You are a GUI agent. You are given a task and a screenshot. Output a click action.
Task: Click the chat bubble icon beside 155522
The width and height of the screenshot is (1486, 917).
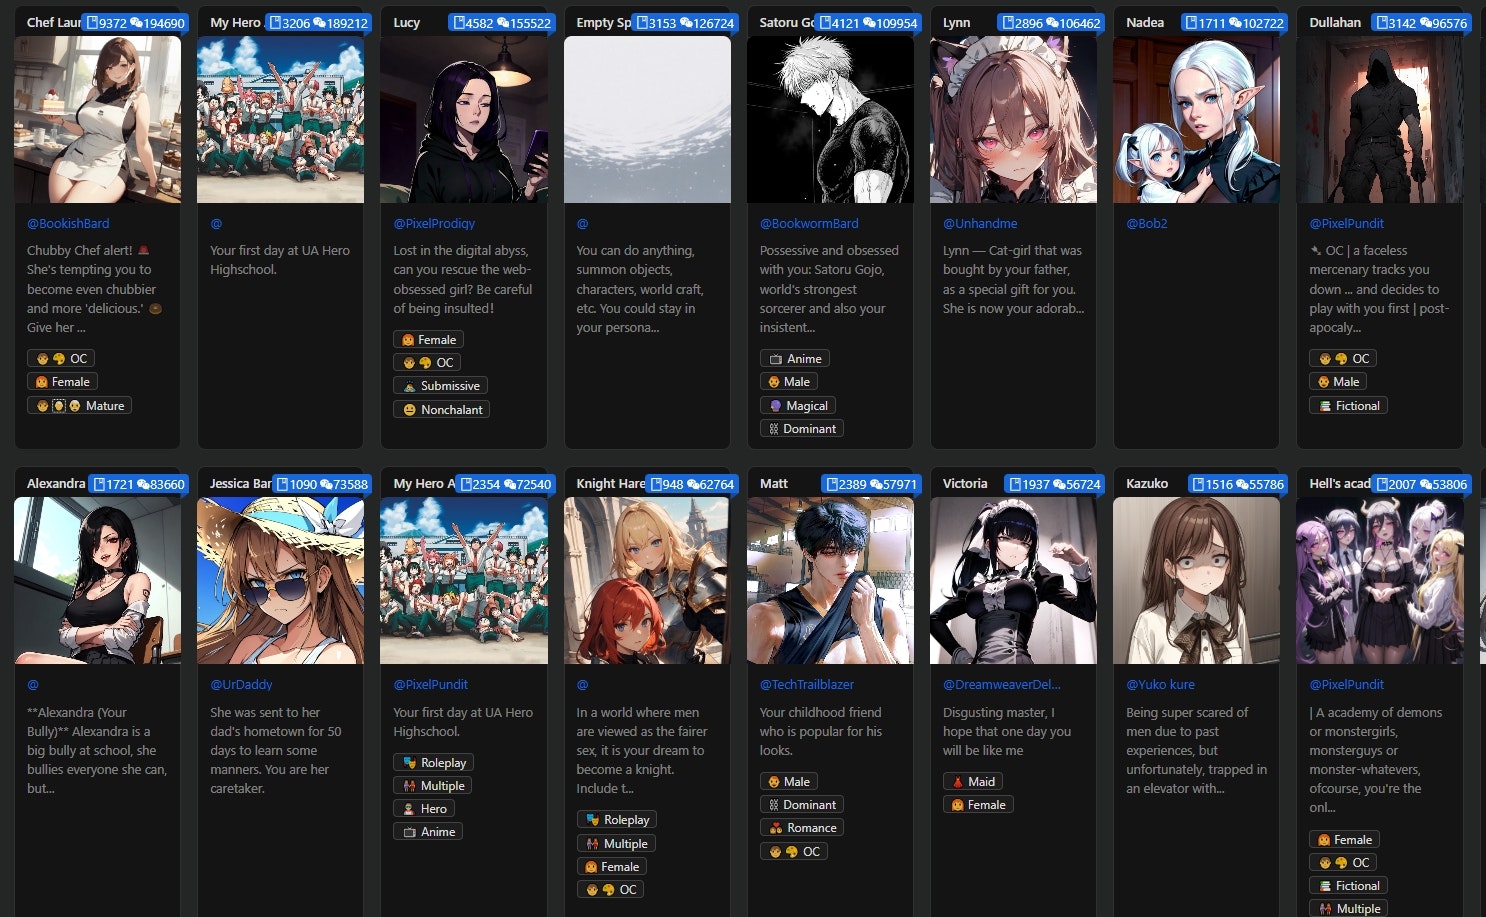pyautogui.click(x=503, y=23)
